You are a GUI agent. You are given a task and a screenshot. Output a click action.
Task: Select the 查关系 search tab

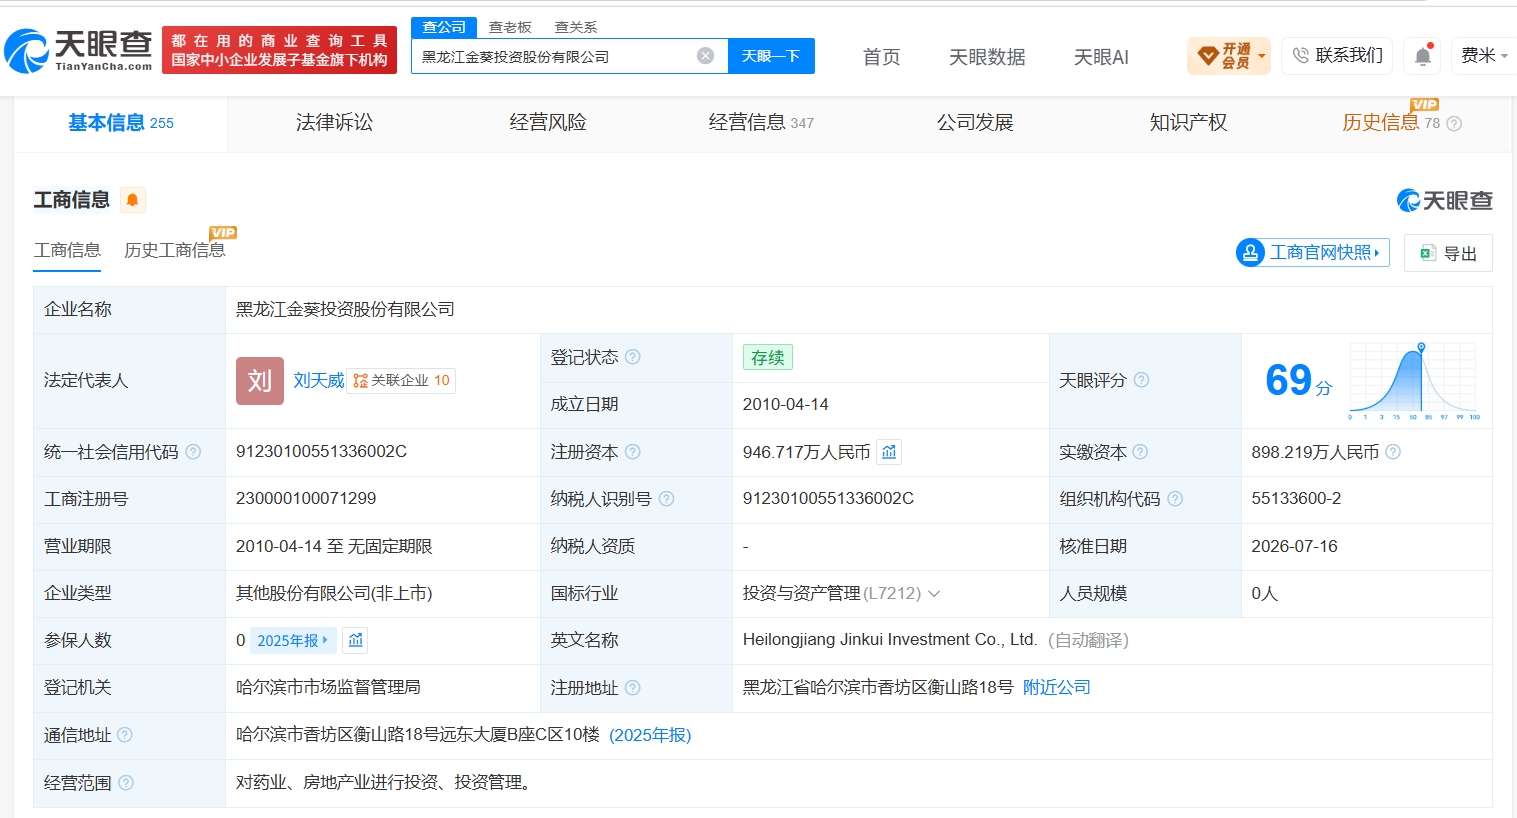pos(576,27)
